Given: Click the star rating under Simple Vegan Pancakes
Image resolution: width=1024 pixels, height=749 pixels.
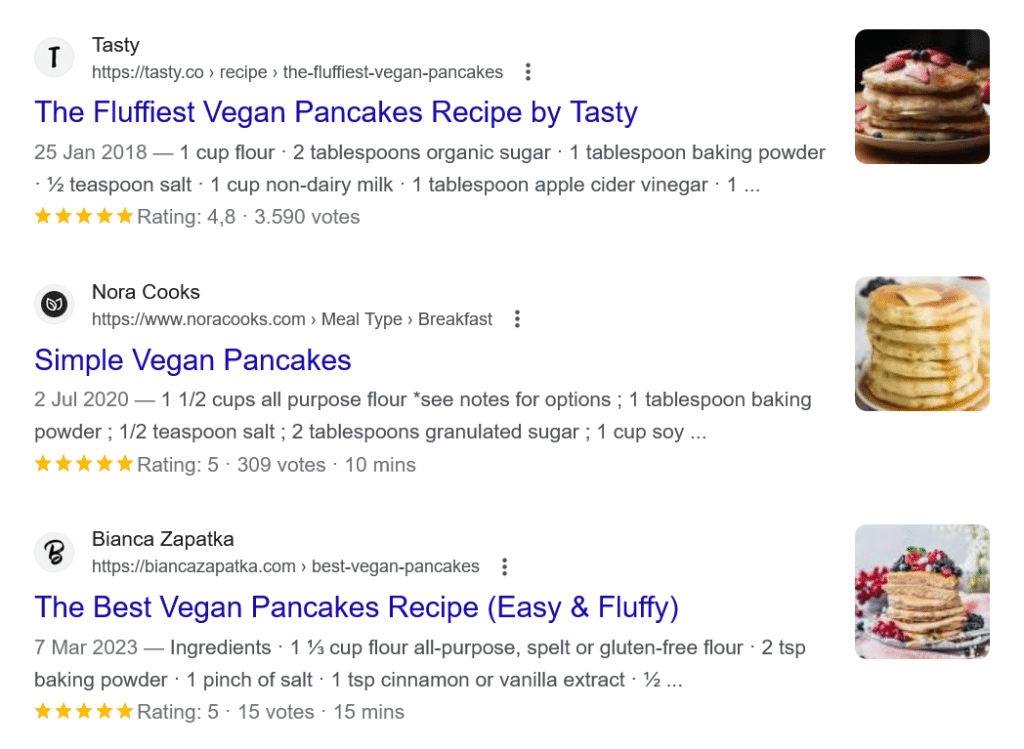Looking at the screenshot, I should click(x=84, y=463).
